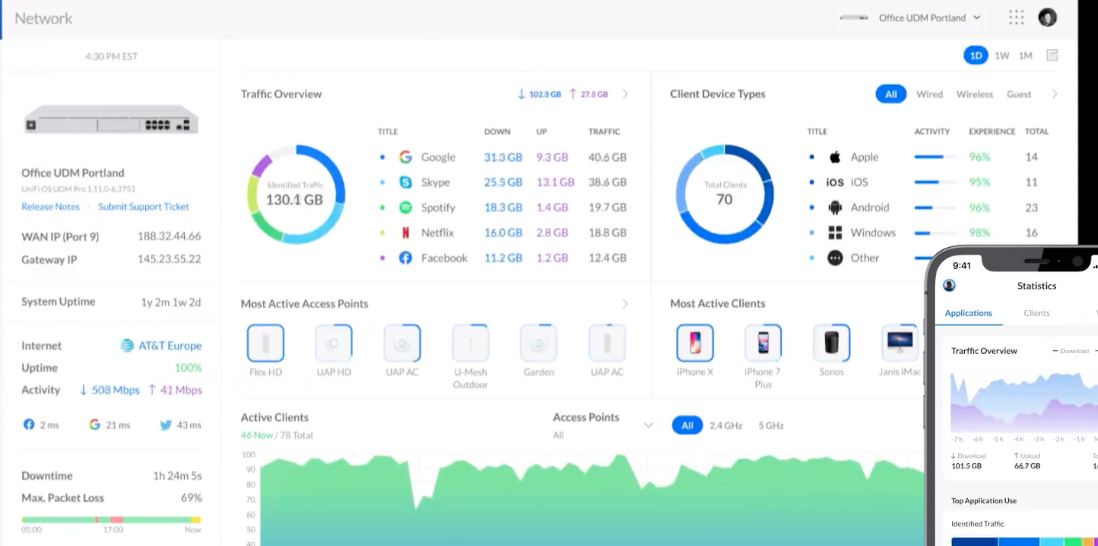
Task: Click the Apple activity bar
Action: pos(935,157)
